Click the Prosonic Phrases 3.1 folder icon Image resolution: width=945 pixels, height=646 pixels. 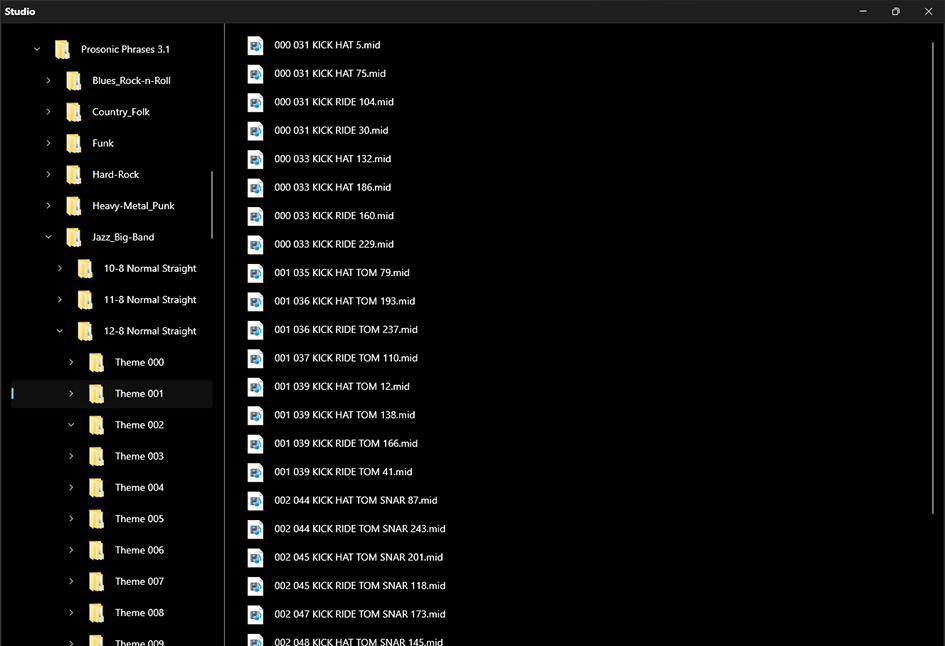63,49
